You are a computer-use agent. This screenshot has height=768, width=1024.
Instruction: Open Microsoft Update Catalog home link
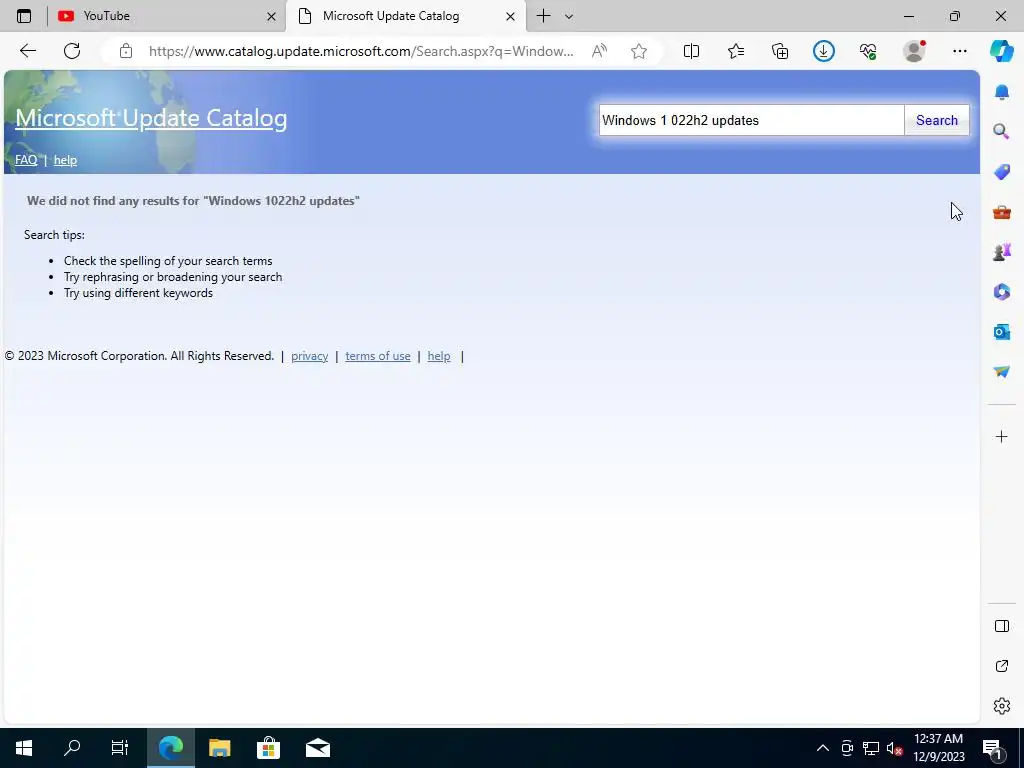point(151,118)
